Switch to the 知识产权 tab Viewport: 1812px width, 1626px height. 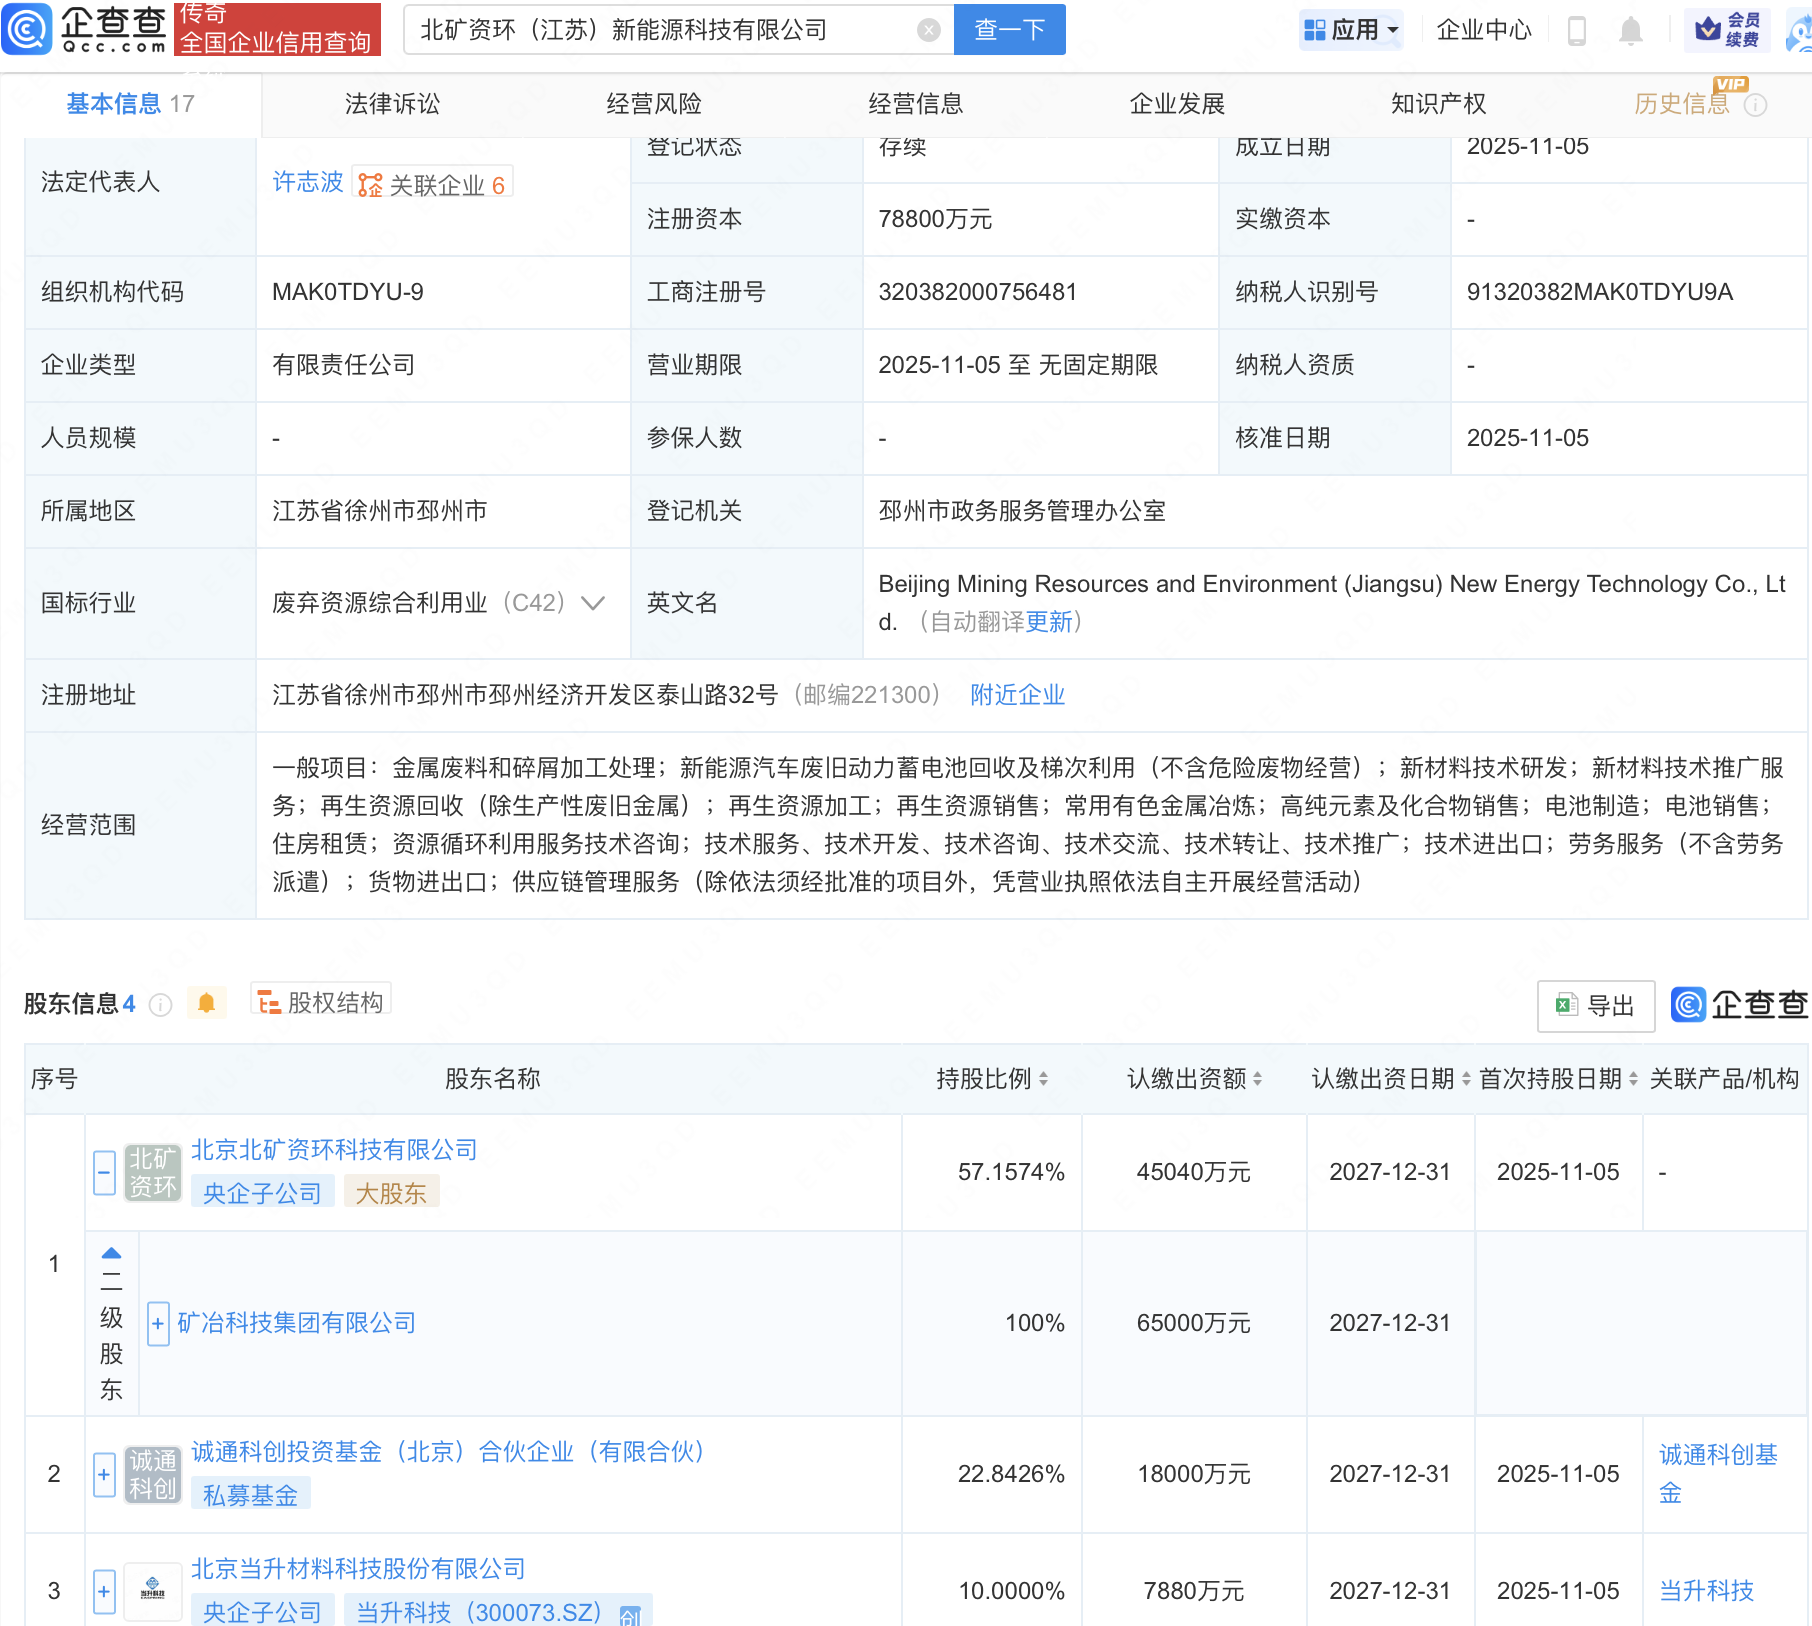click(x=1438, y=104)
